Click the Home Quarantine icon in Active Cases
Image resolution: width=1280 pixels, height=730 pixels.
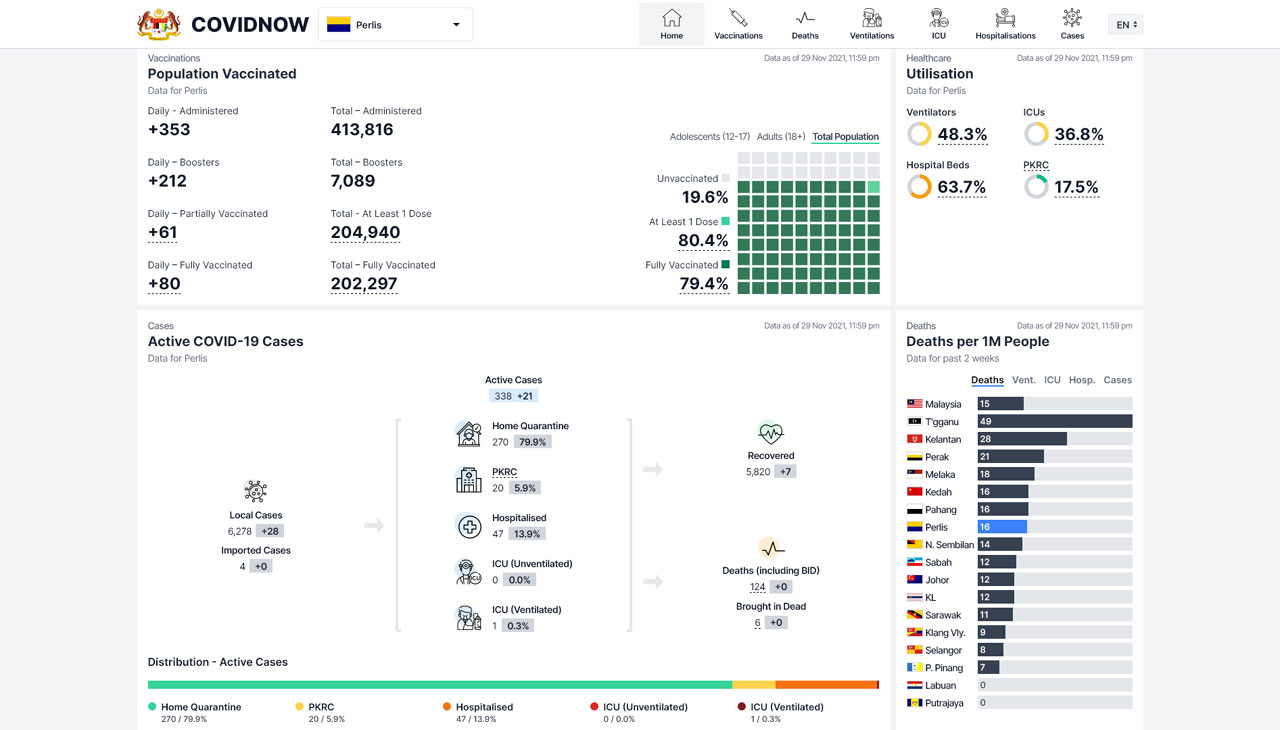468,434
